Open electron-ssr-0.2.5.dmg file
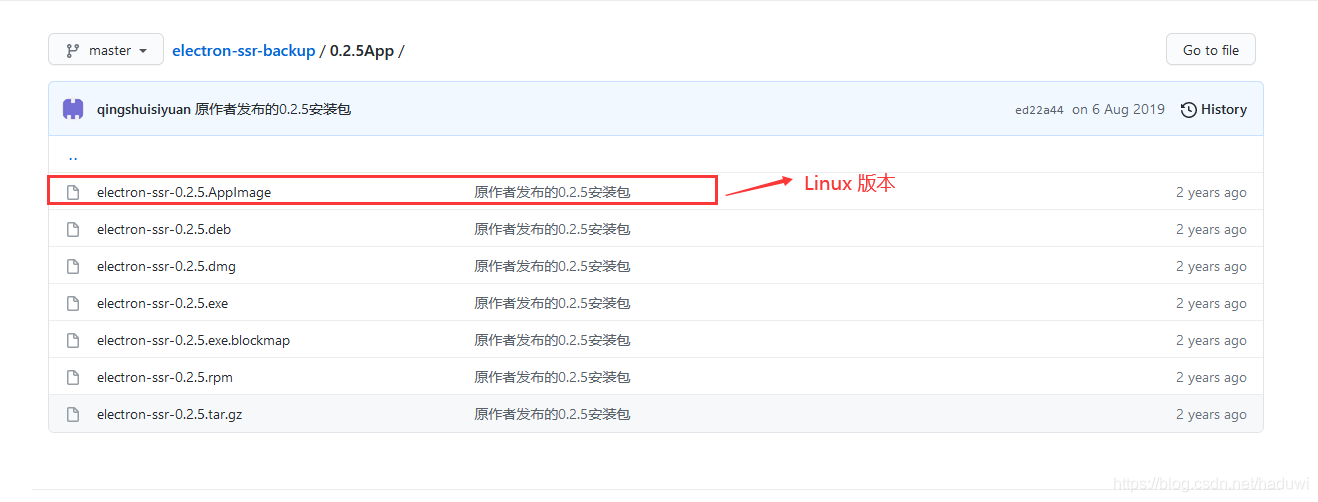Viewport: 1318px width, 502px height. (x=166, y=266)
